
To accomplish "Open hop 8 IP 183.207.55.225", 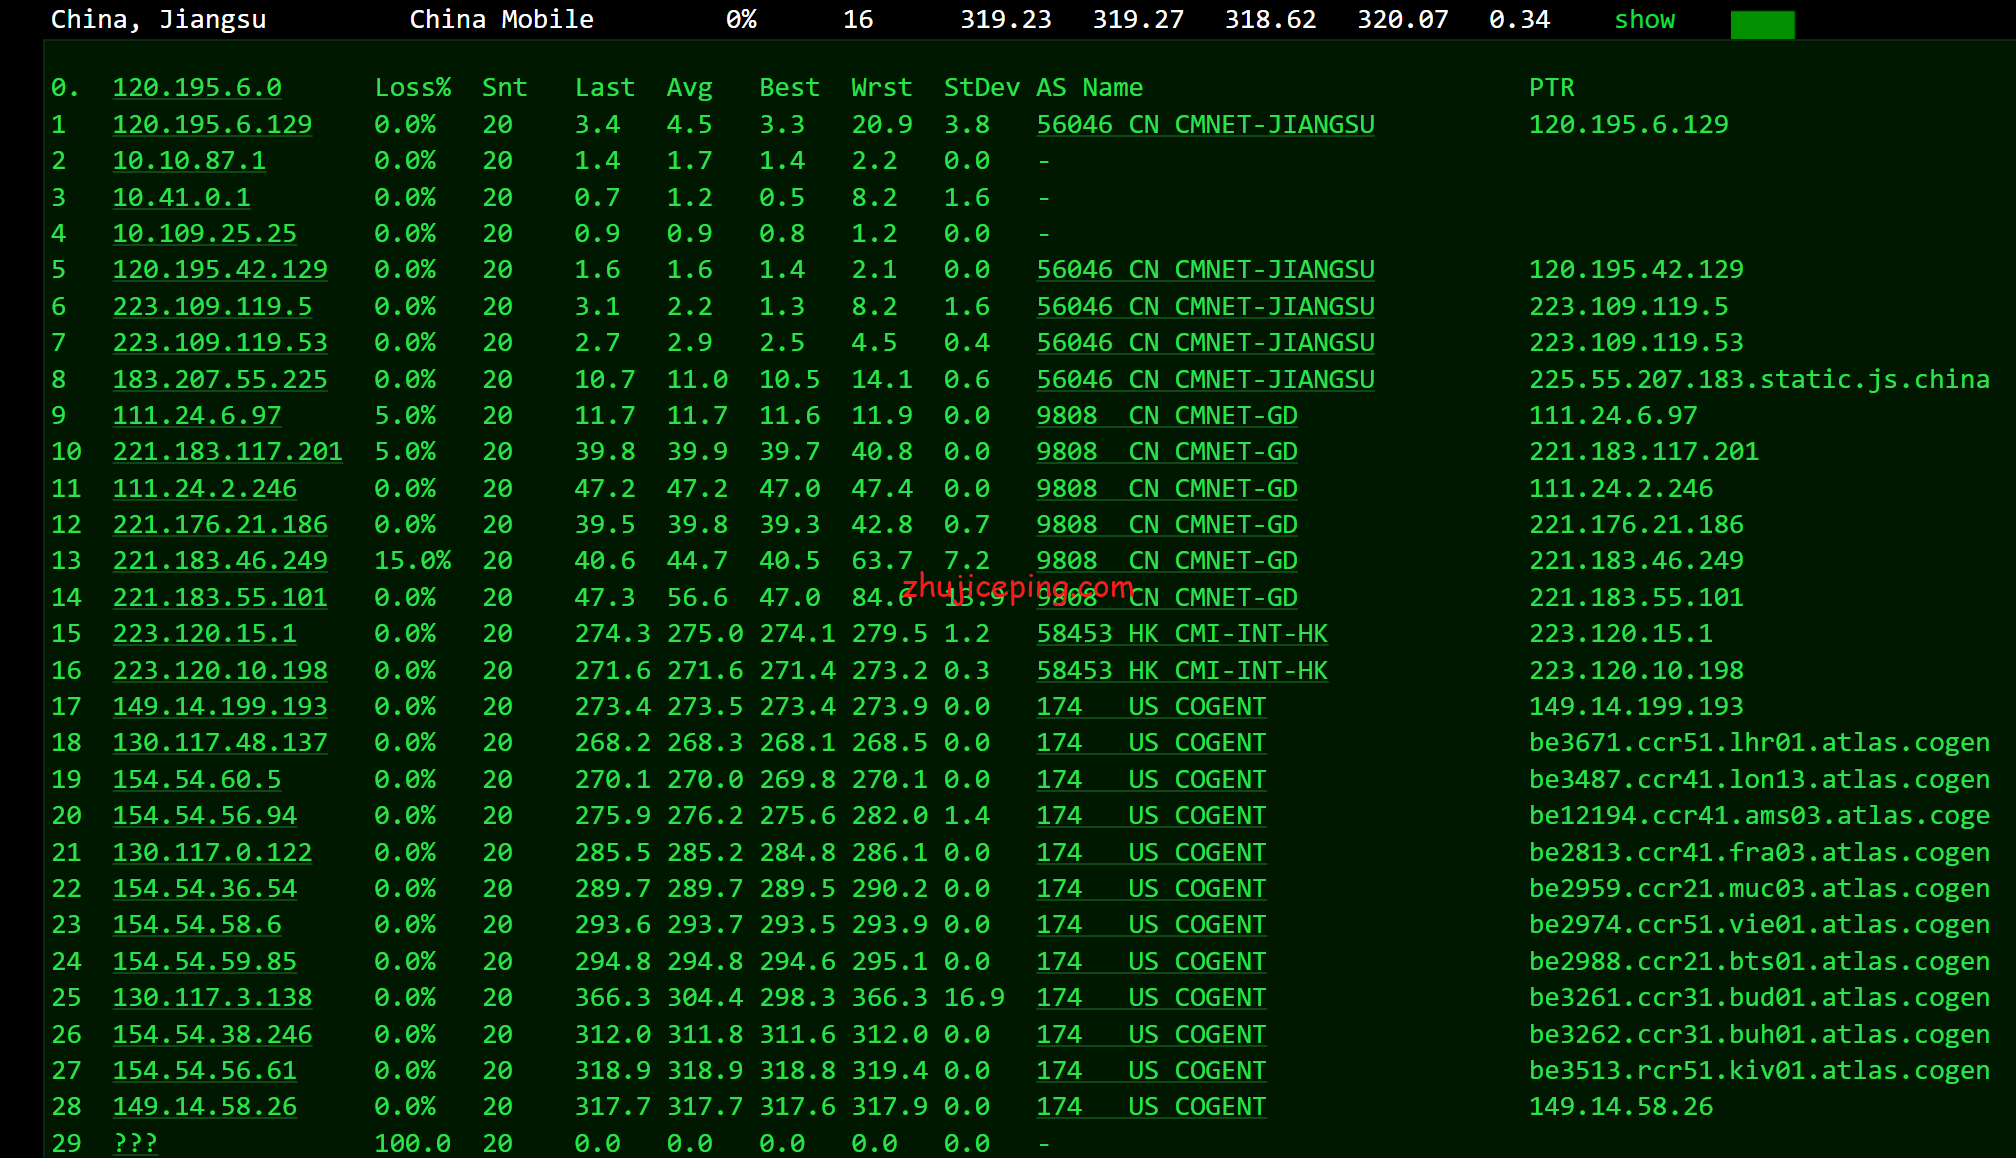I will point(220,379).
